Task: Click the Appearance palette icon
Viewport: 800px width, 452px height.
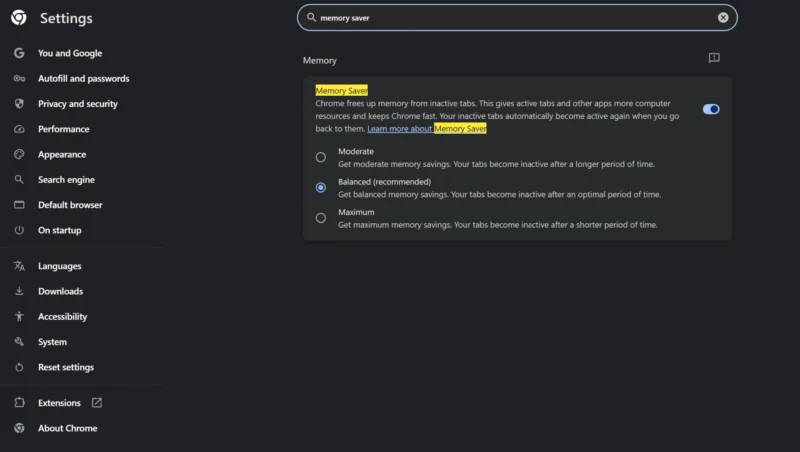Action: [x=19, y=154]
